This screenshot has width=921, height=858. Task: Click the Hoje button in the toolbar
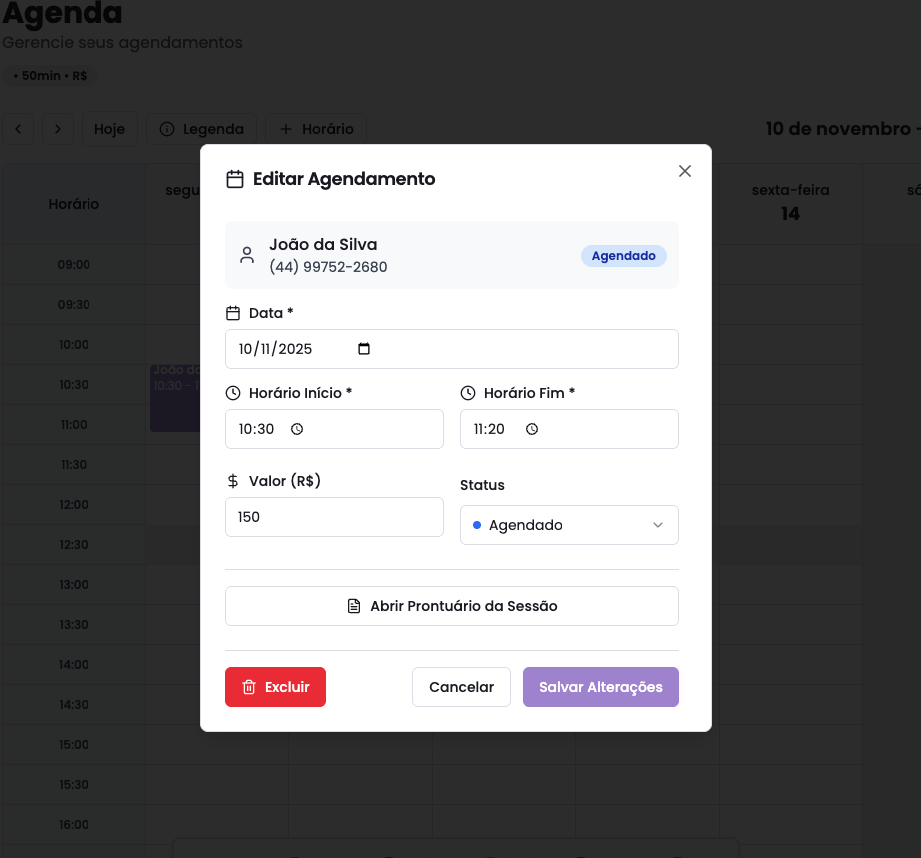tap(110, 129)
